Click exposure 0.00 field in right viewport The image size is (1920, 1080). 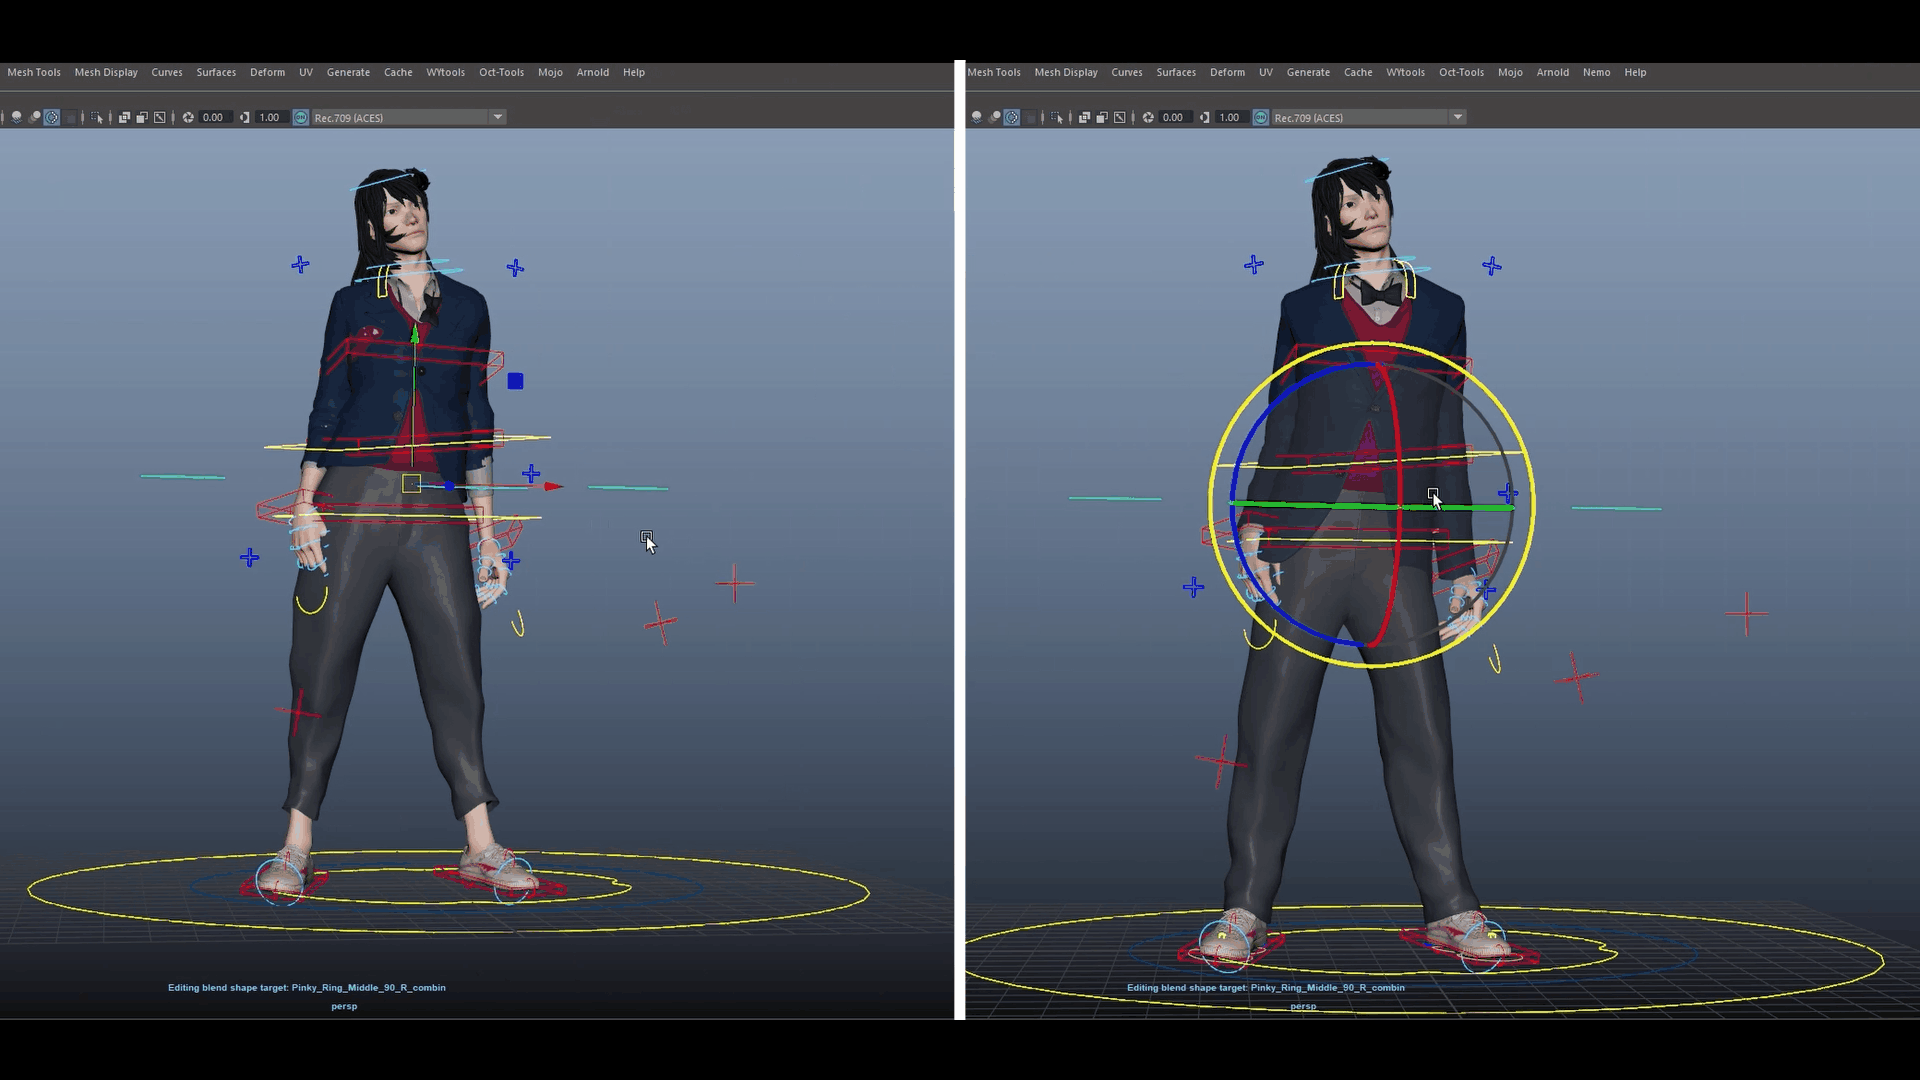1175,117
